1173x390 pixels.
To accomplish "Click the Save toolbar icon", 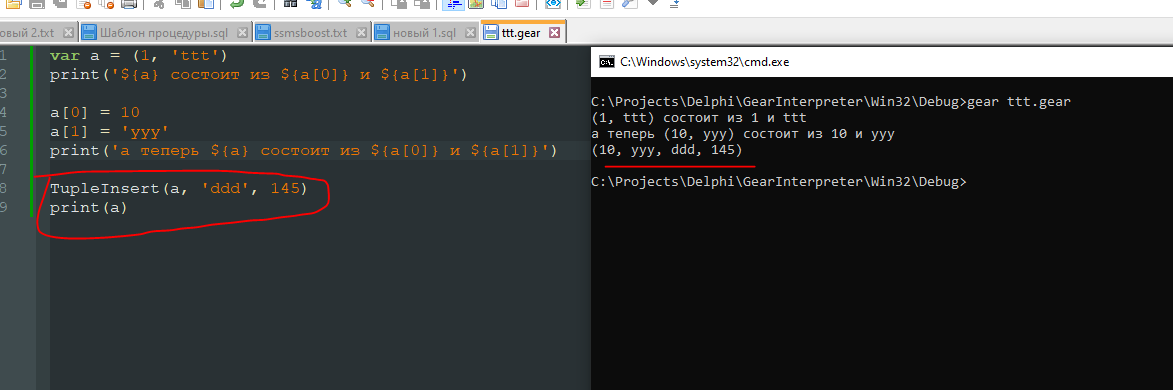I will tap(37, 4).
